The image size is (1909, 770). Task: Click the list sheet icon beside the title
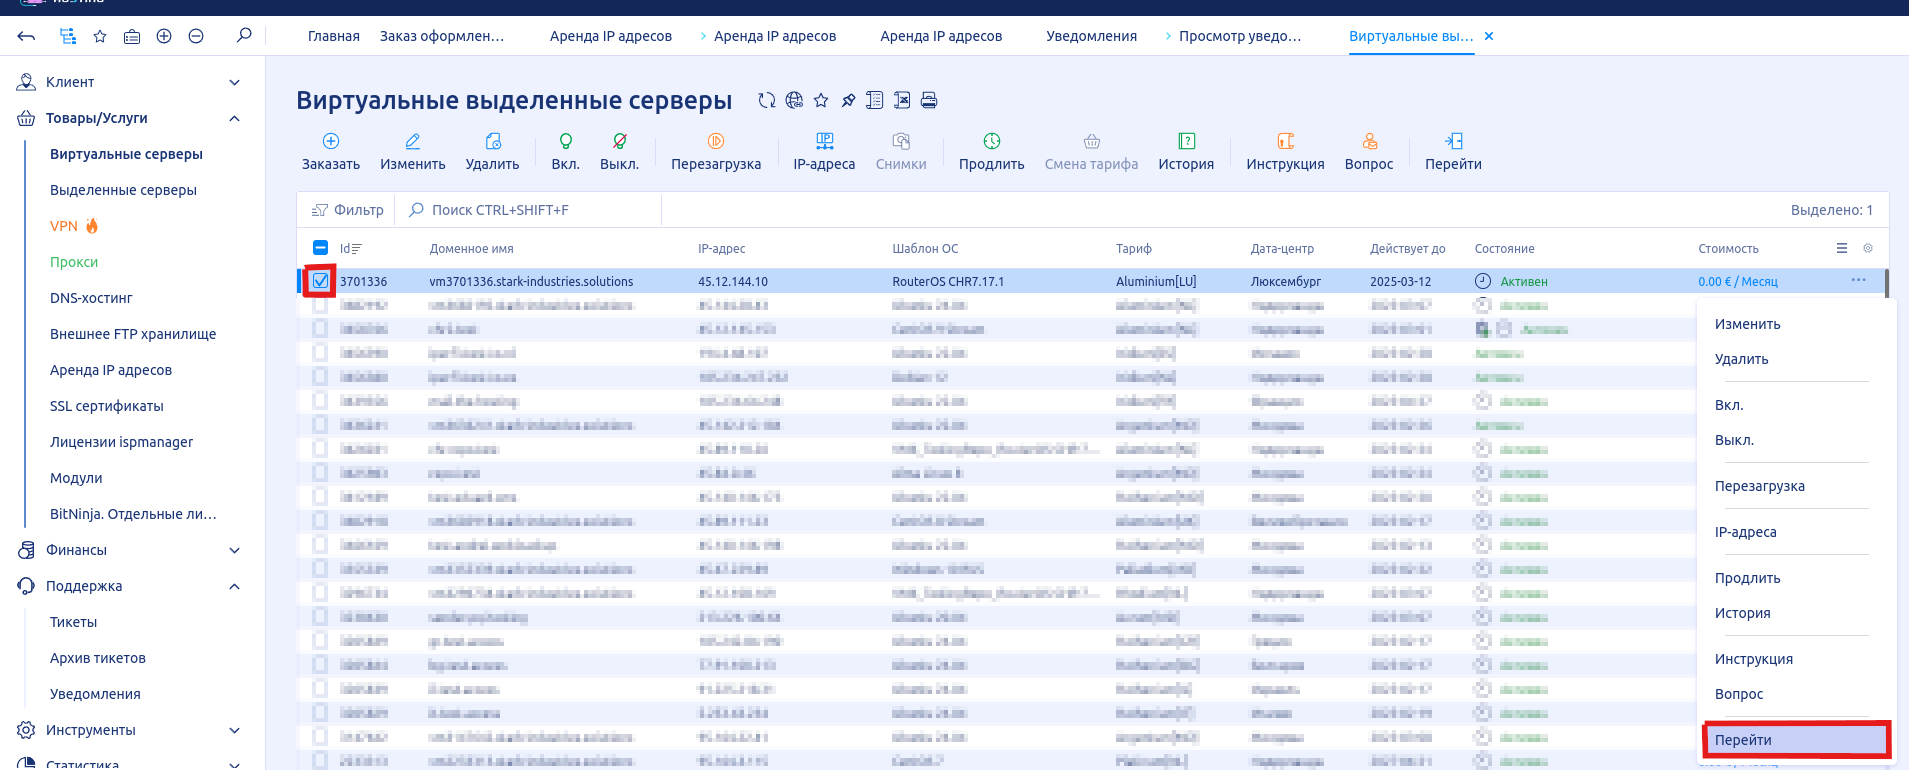[x=875, y=100]
